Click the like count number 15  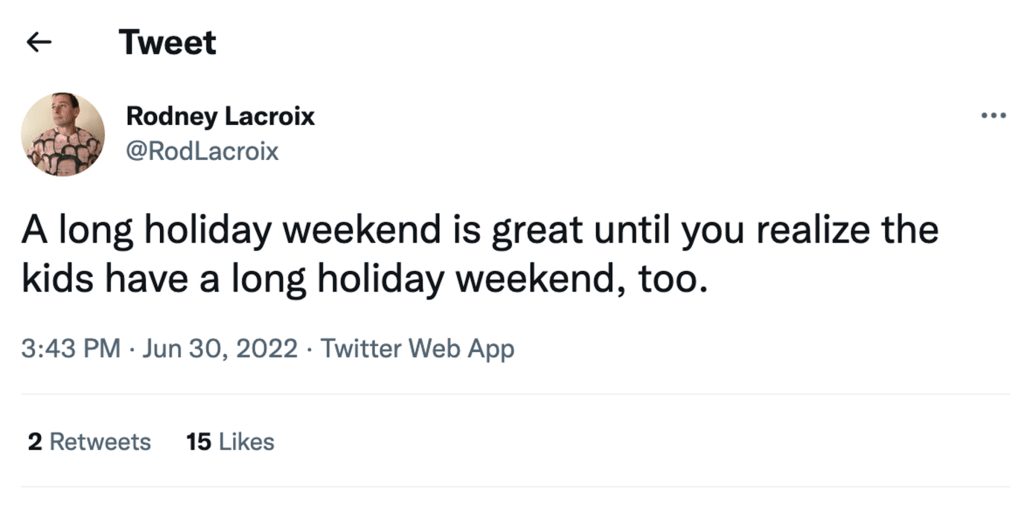point(199,441)
